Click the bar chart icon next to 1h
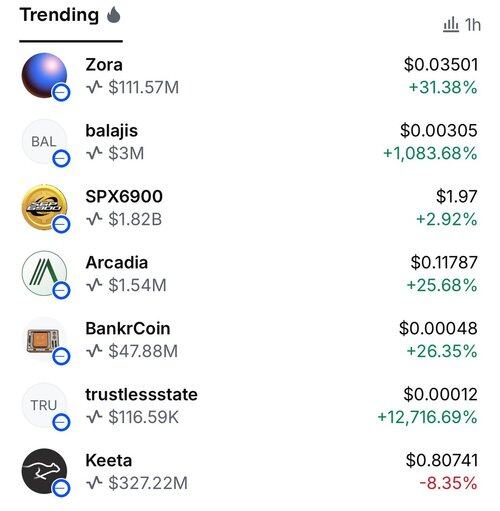 (451, 25)
